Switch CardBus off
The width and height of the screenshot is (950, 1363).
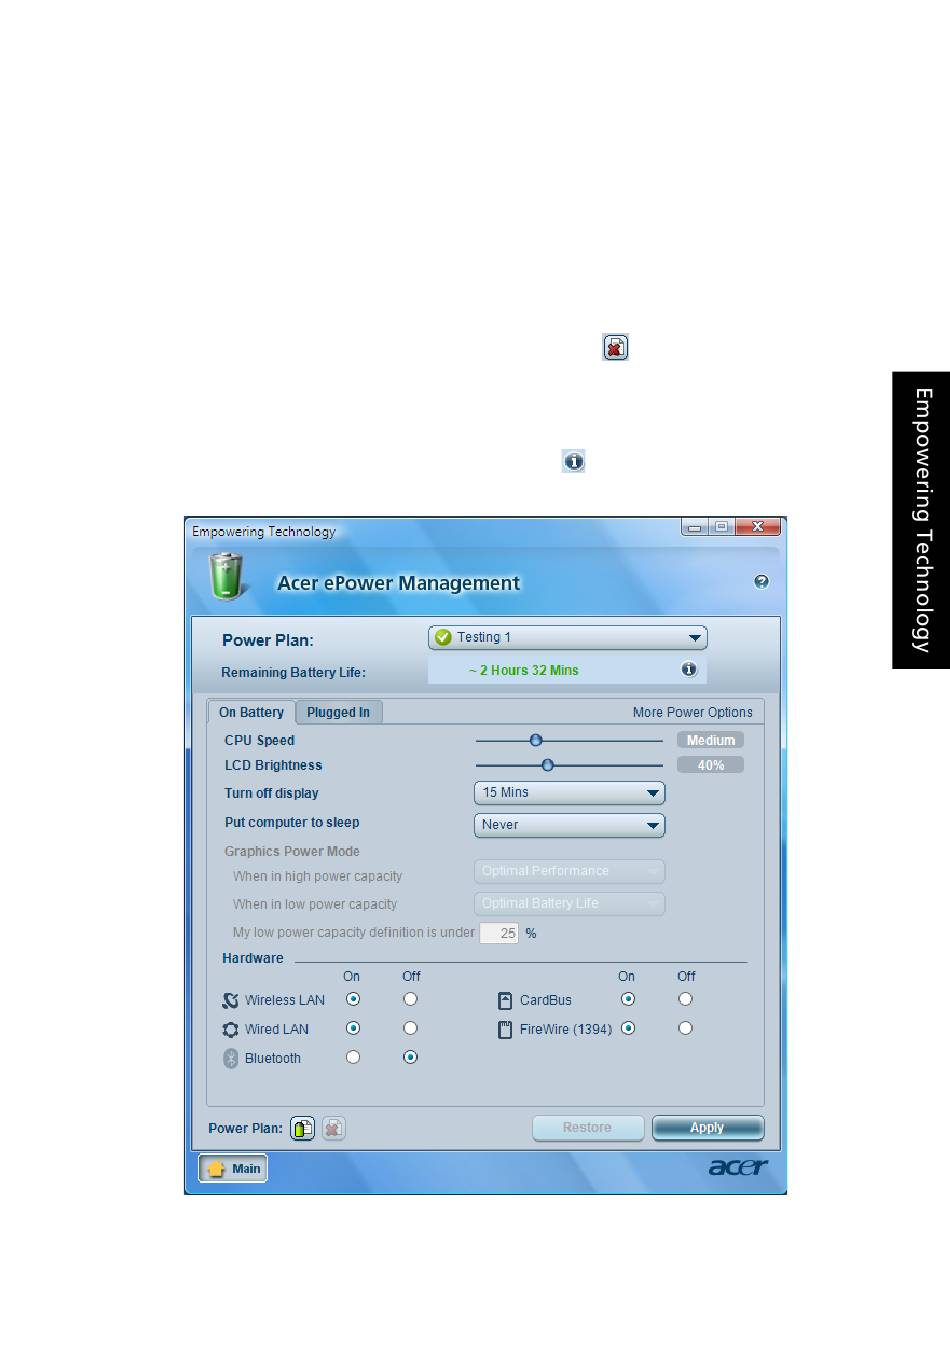tap(685, 999)
